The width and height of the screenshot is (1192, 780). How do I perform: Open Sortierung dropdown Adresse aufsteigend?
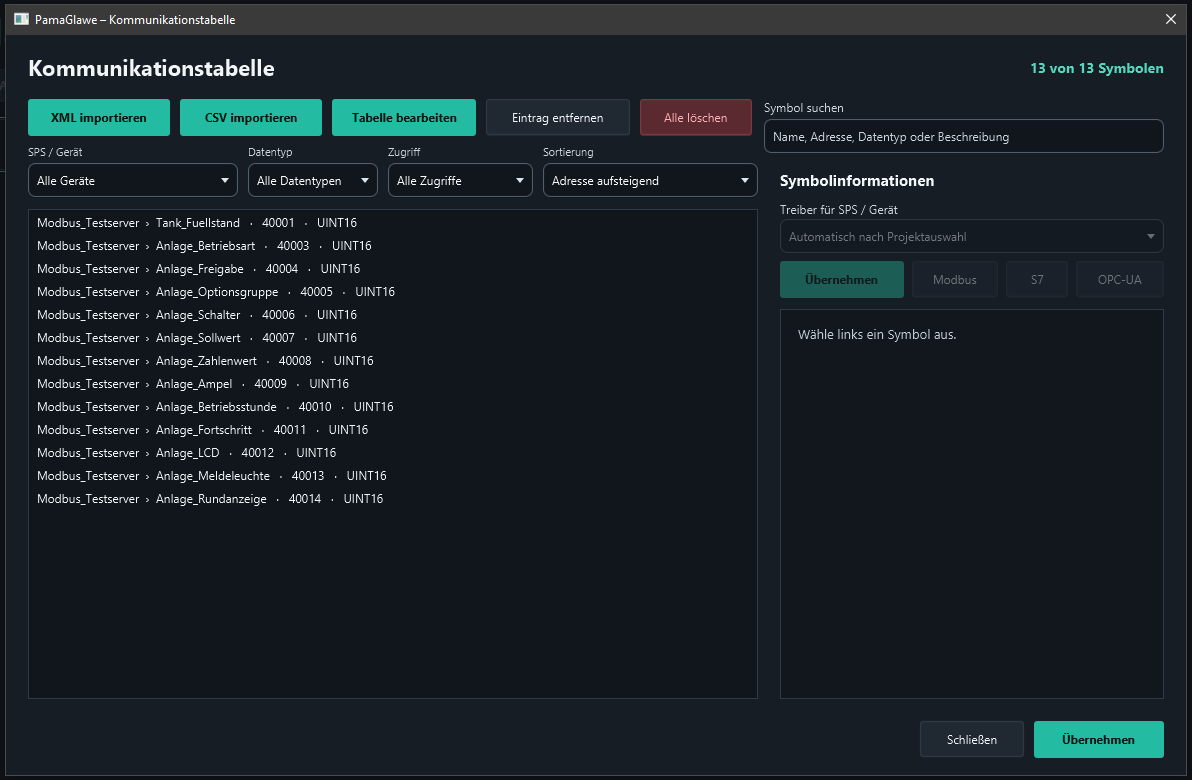click(650, 181)
